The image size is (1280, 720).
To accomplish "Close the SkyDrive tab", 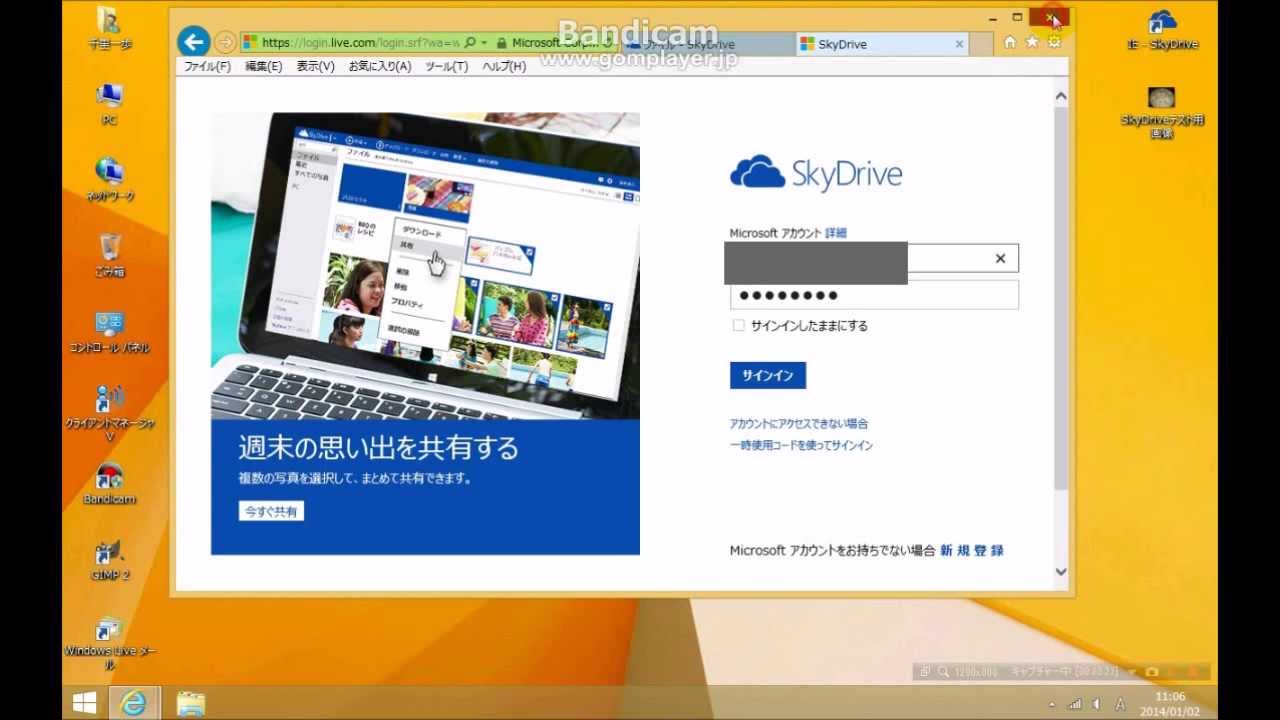I will 959,44.
